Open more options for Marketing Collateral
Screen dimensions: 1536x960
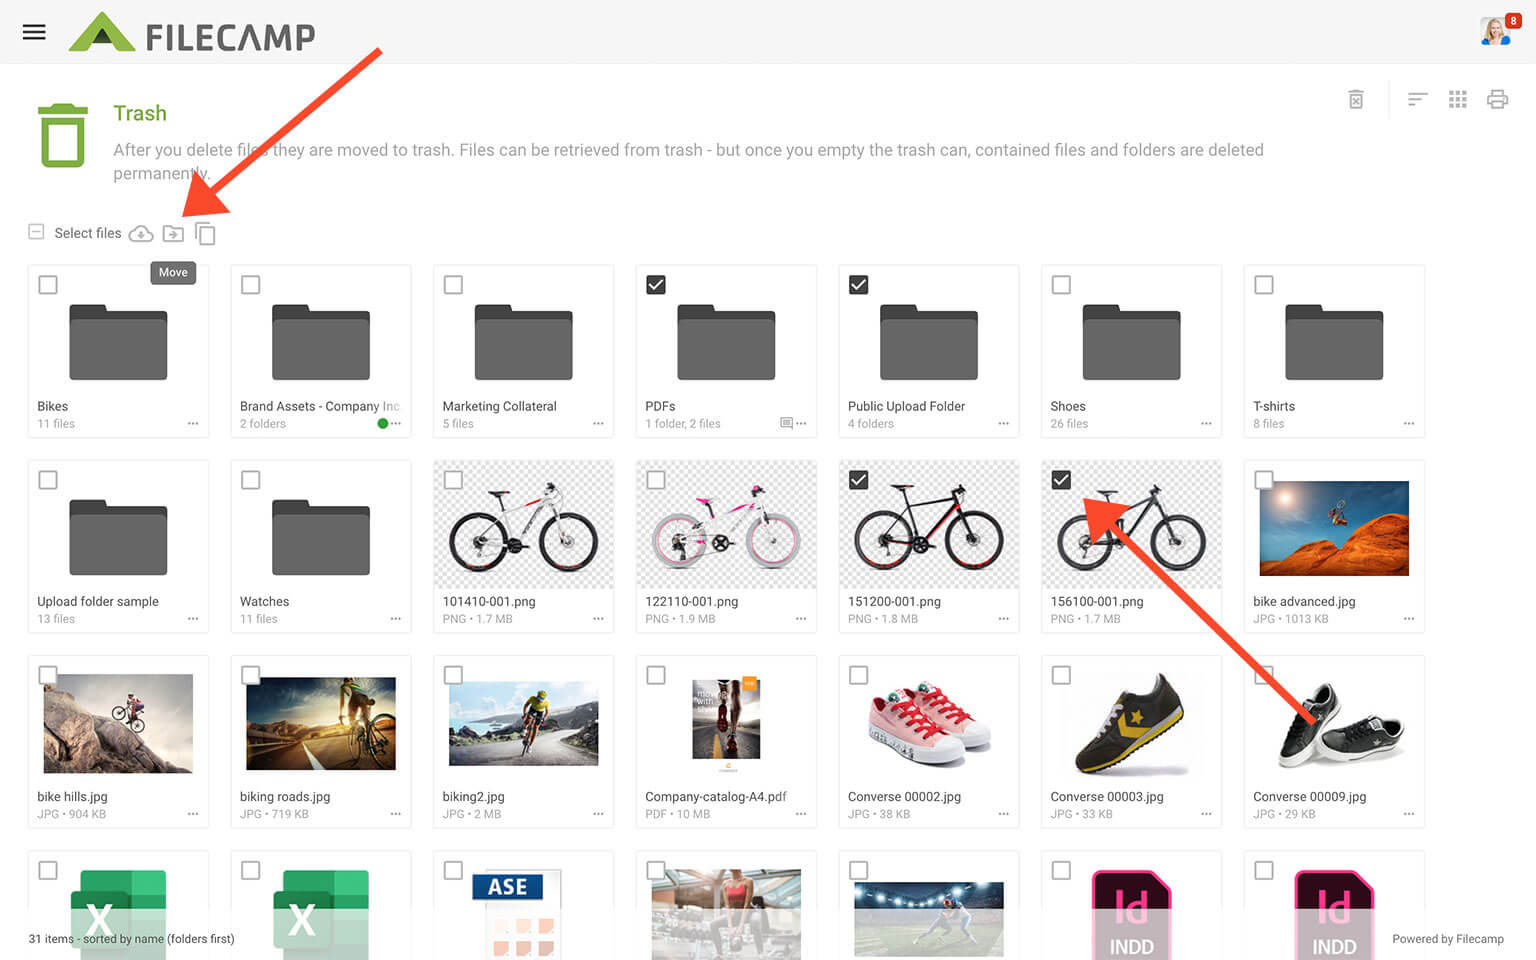pyautogui.click(x=598, y=424)
